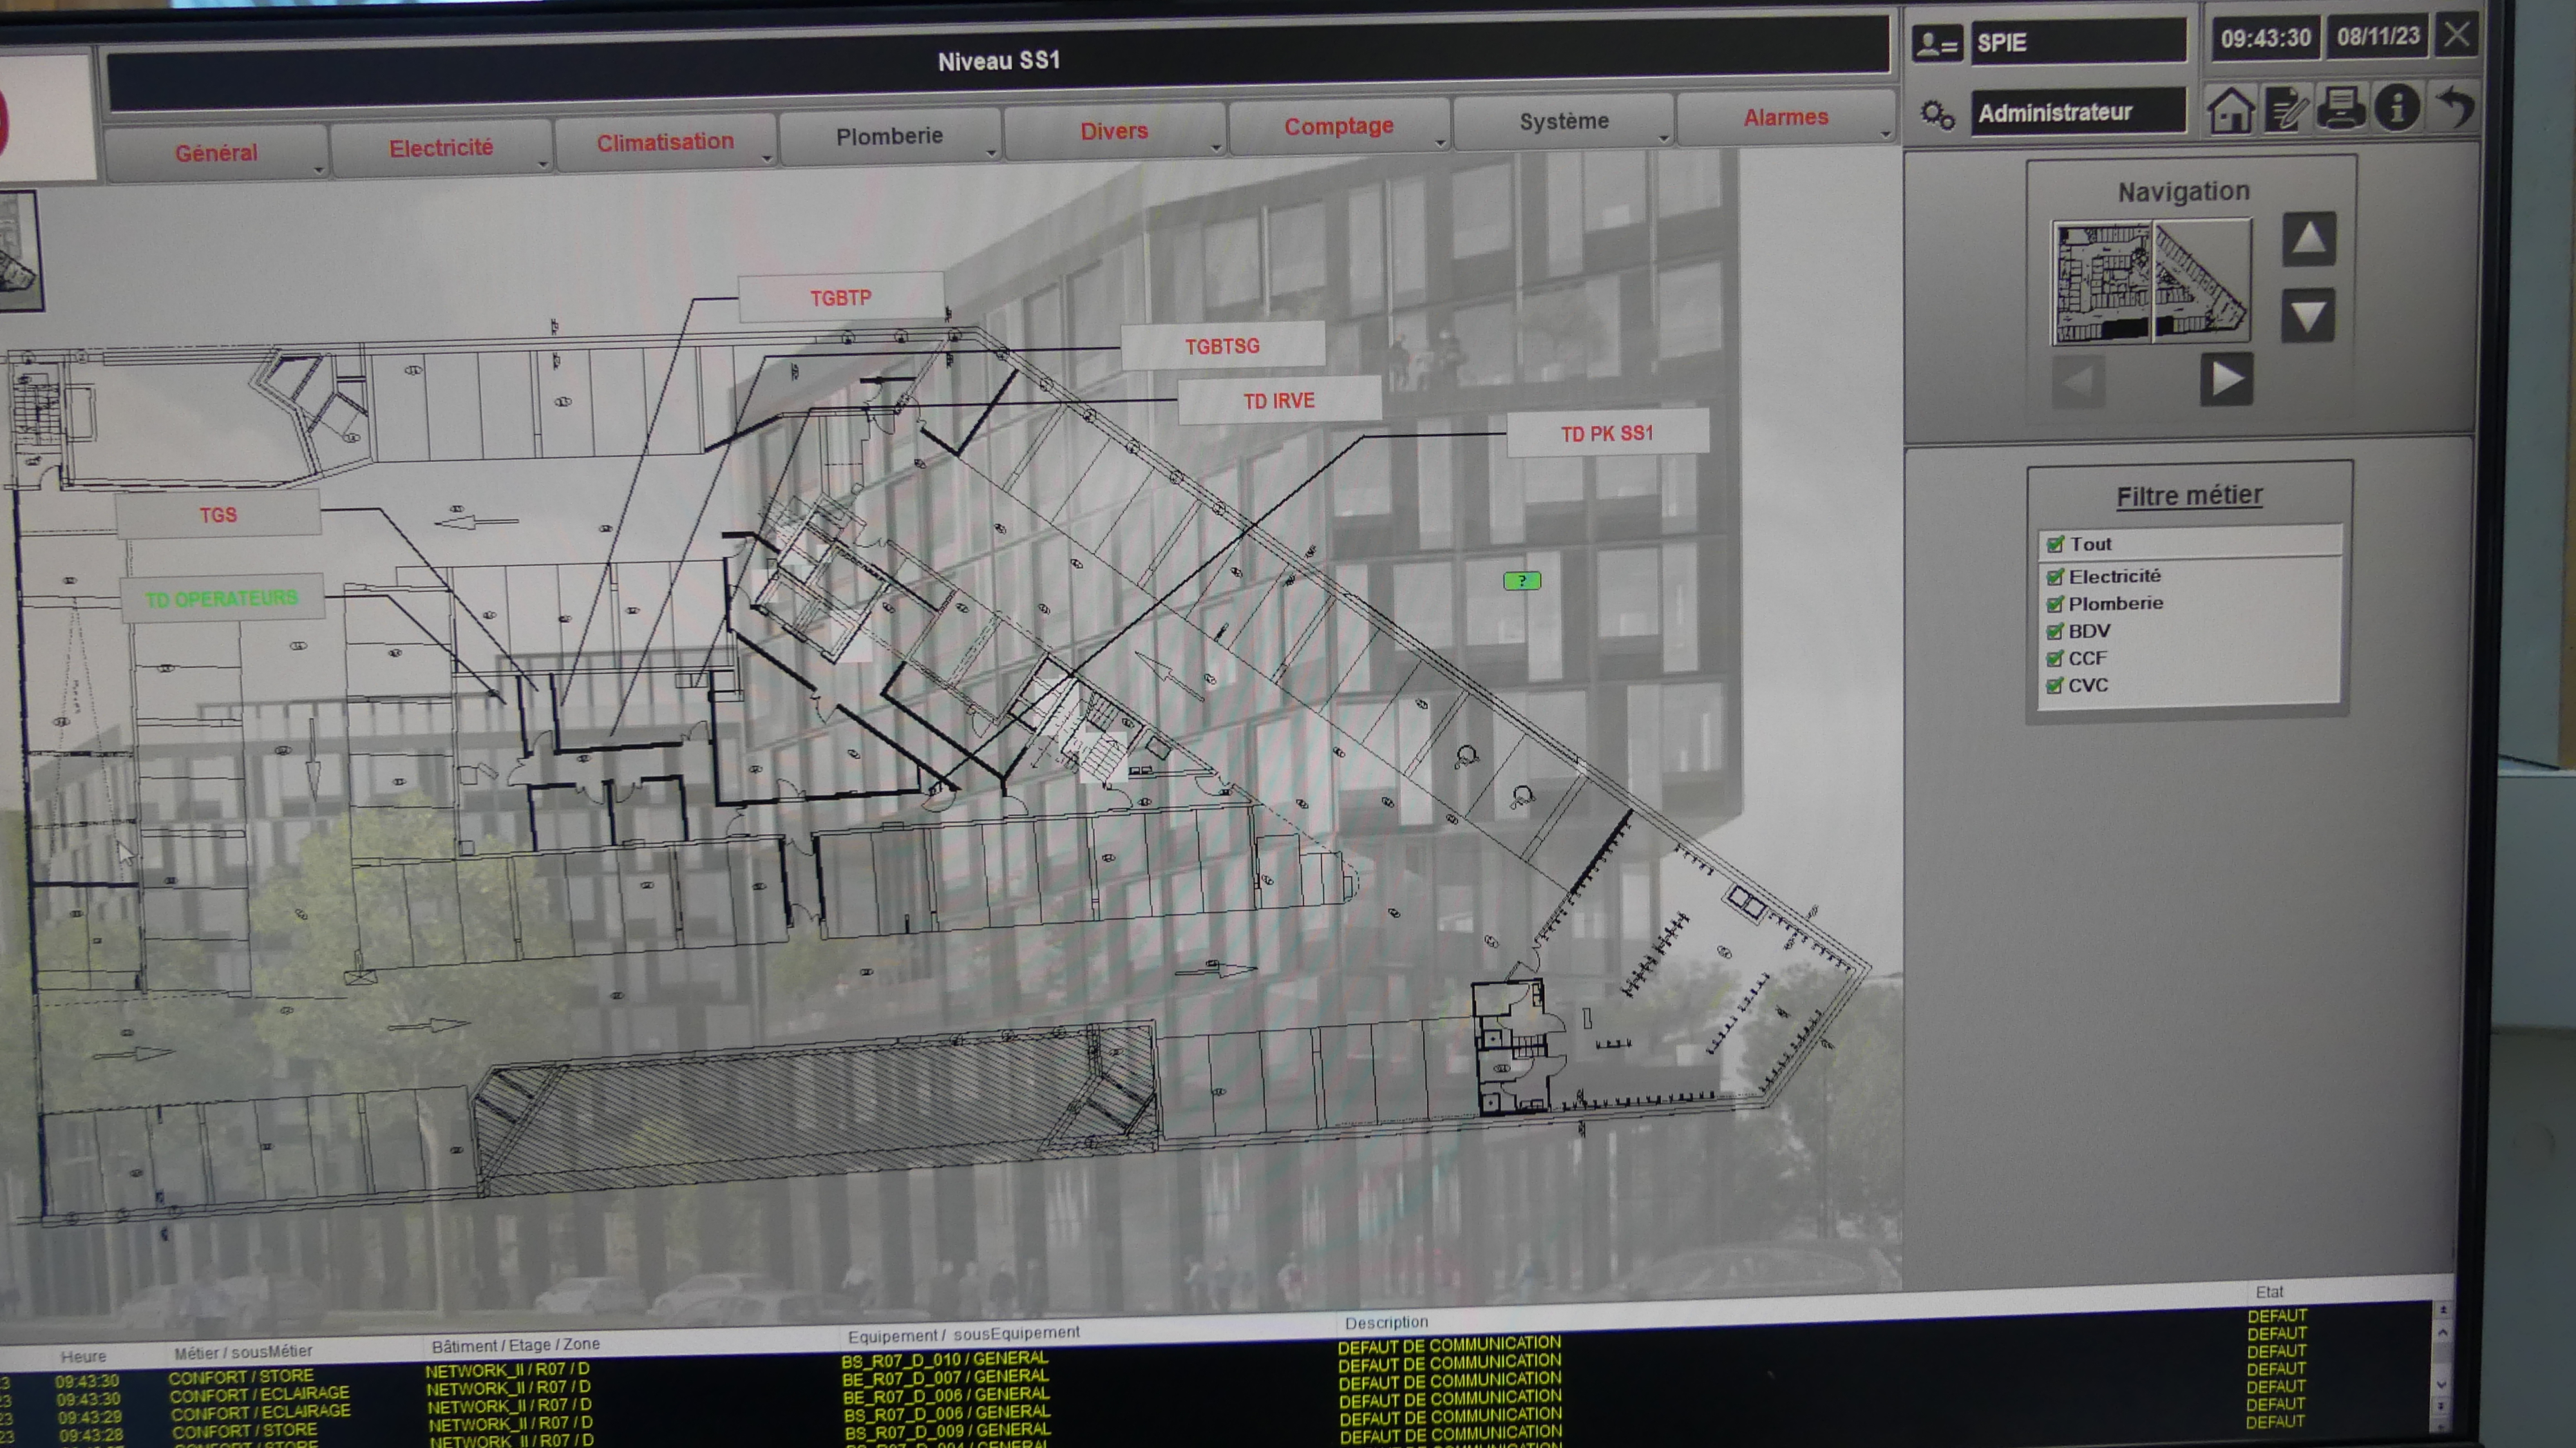Viewport: 2576px width, 1448px height.
Task: Uncheck the Electricité filter
Action: 2056,577
